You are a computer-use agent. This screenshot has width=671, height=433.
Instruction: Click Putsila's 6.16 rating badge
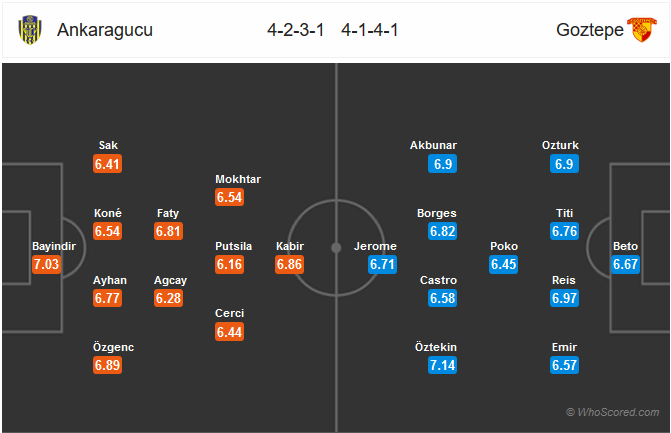click(229, 264)
